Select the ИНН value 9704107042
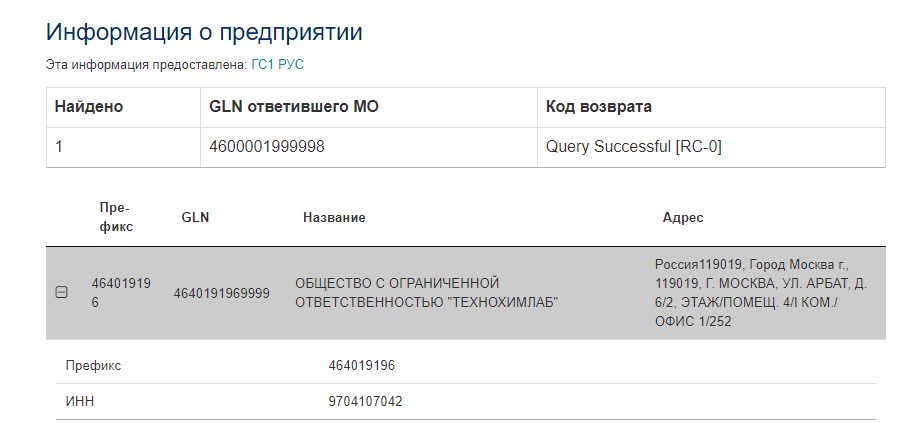906x423 pixels. (x=365, y=402)
